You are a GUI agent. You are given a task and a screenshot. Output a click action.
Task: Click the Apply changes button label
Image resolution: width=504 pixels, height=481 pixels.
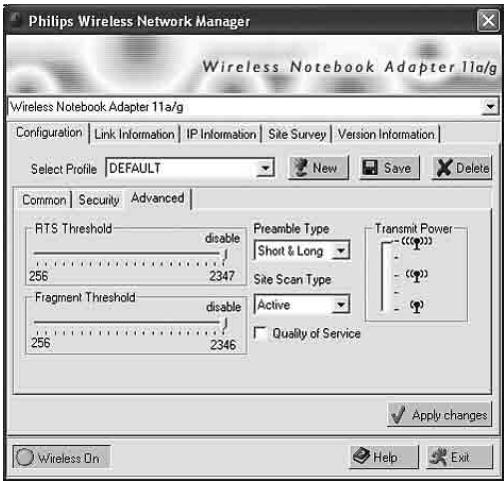point(450,415)
